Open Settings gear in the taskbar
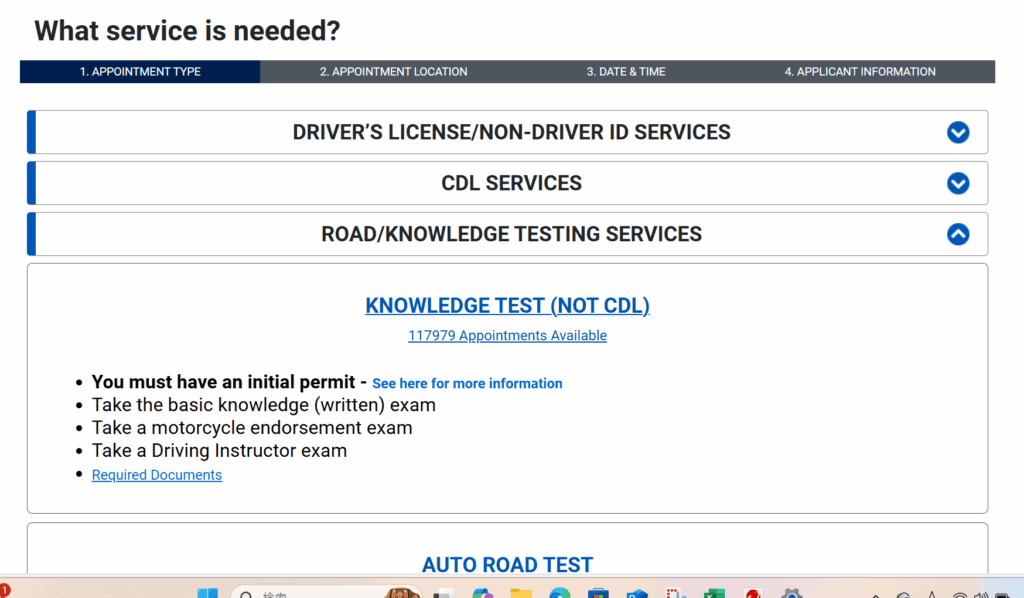Image resolution: width=1024 pixels, height=598 pixels. click(791, 593)
